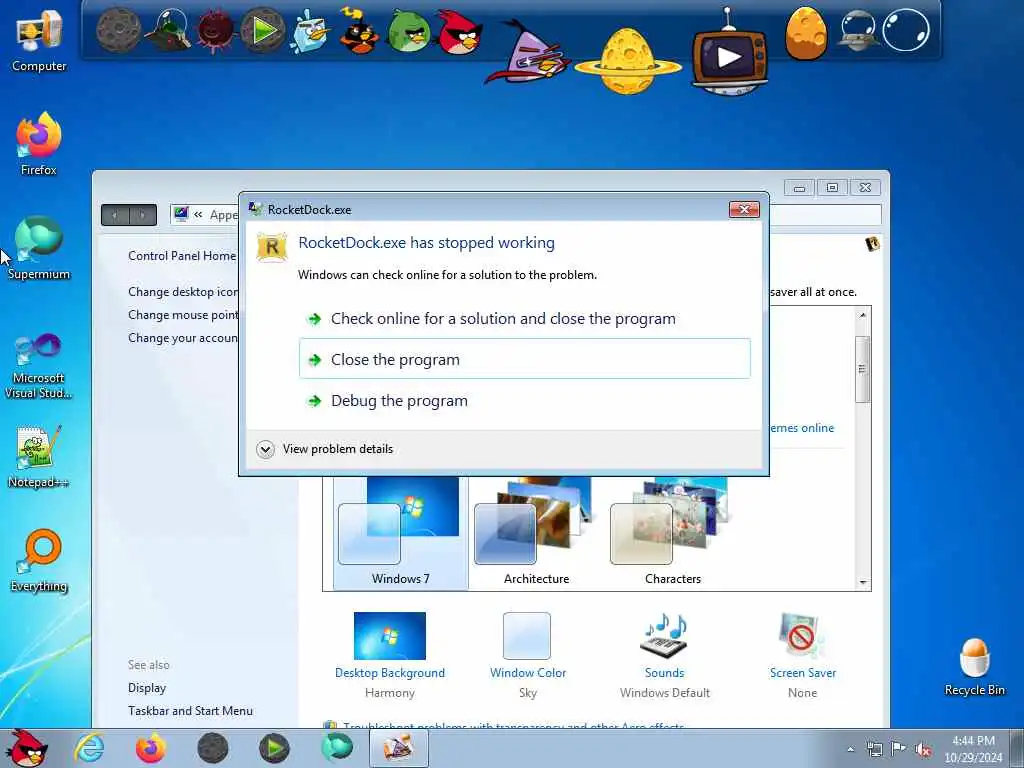Choose Debug the program option
1024x768 pixels.
(x=524, y=400)
